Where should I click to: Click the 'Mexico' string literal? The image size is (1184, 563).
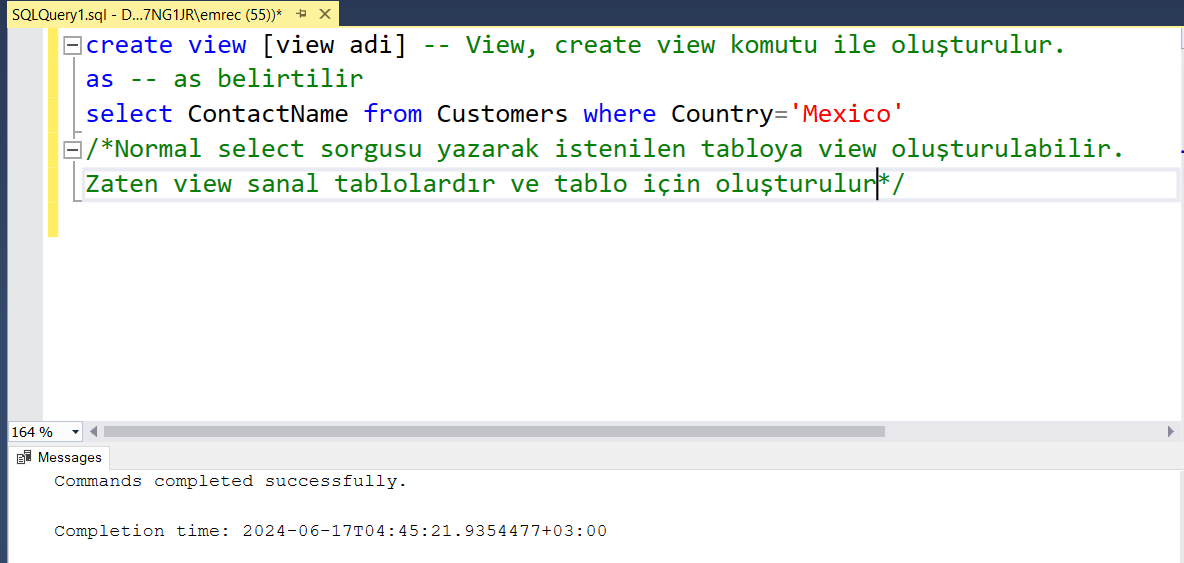tap(846, 114)
